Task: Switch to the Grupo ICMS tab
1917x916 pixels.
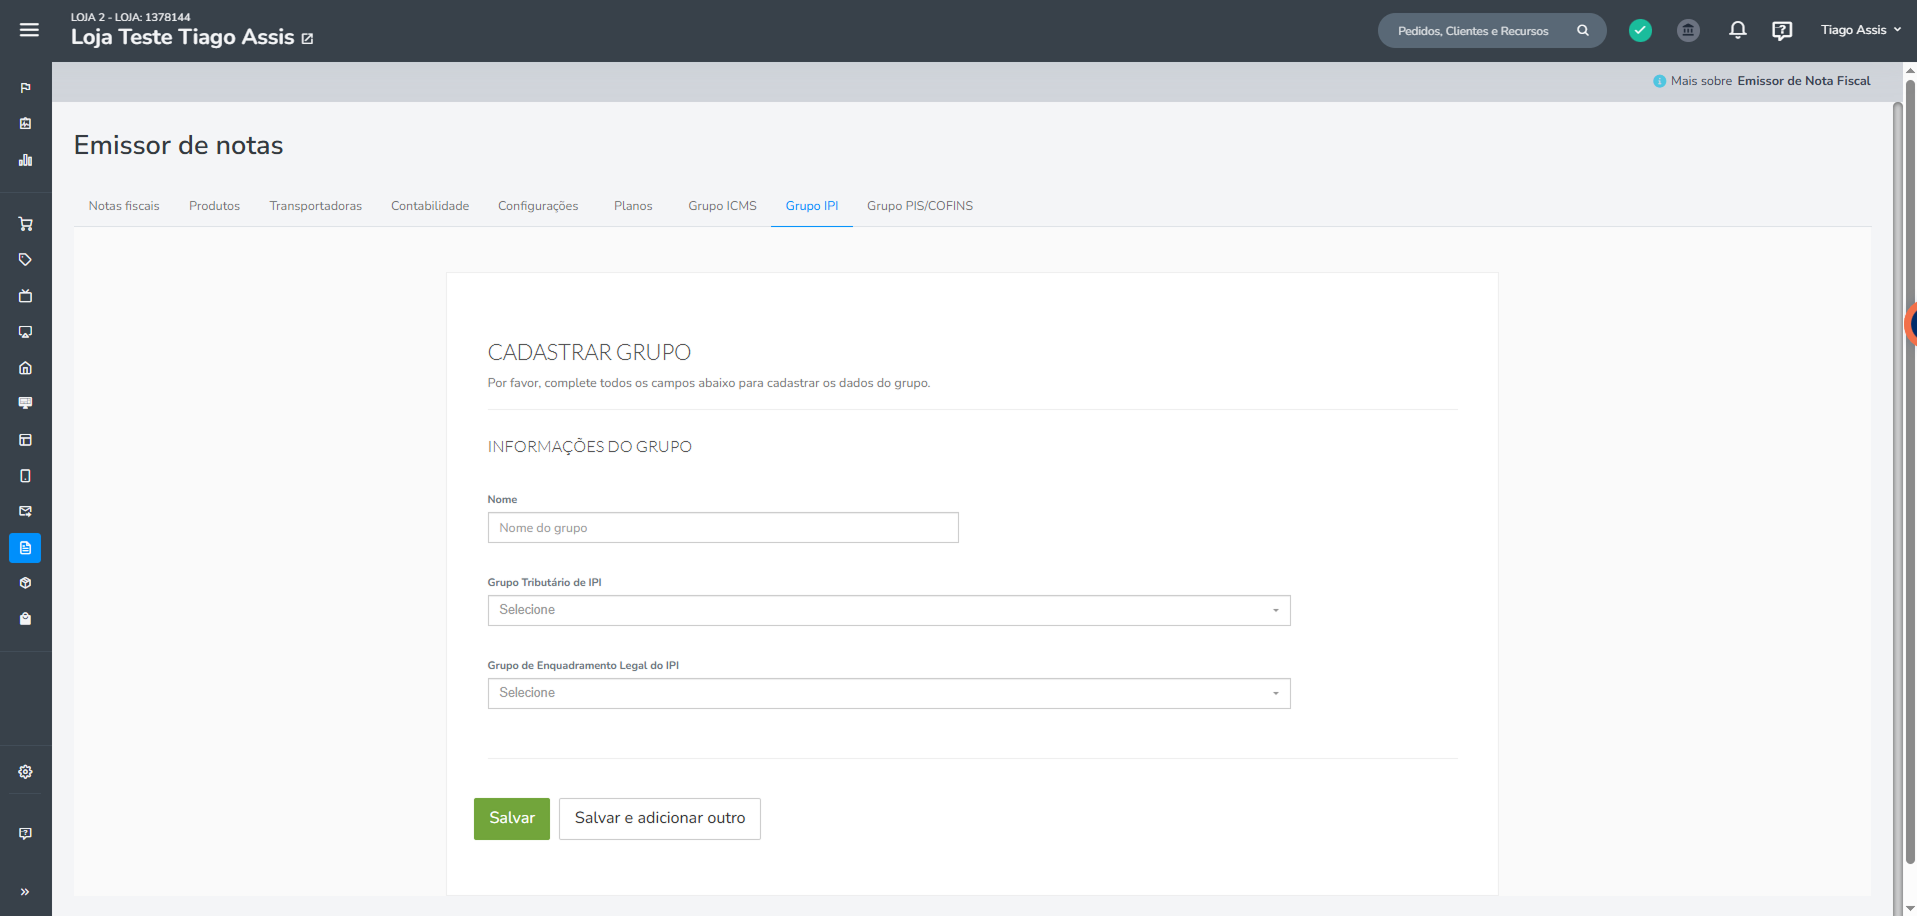Action: pyautogui.click(x=722, y=206)
